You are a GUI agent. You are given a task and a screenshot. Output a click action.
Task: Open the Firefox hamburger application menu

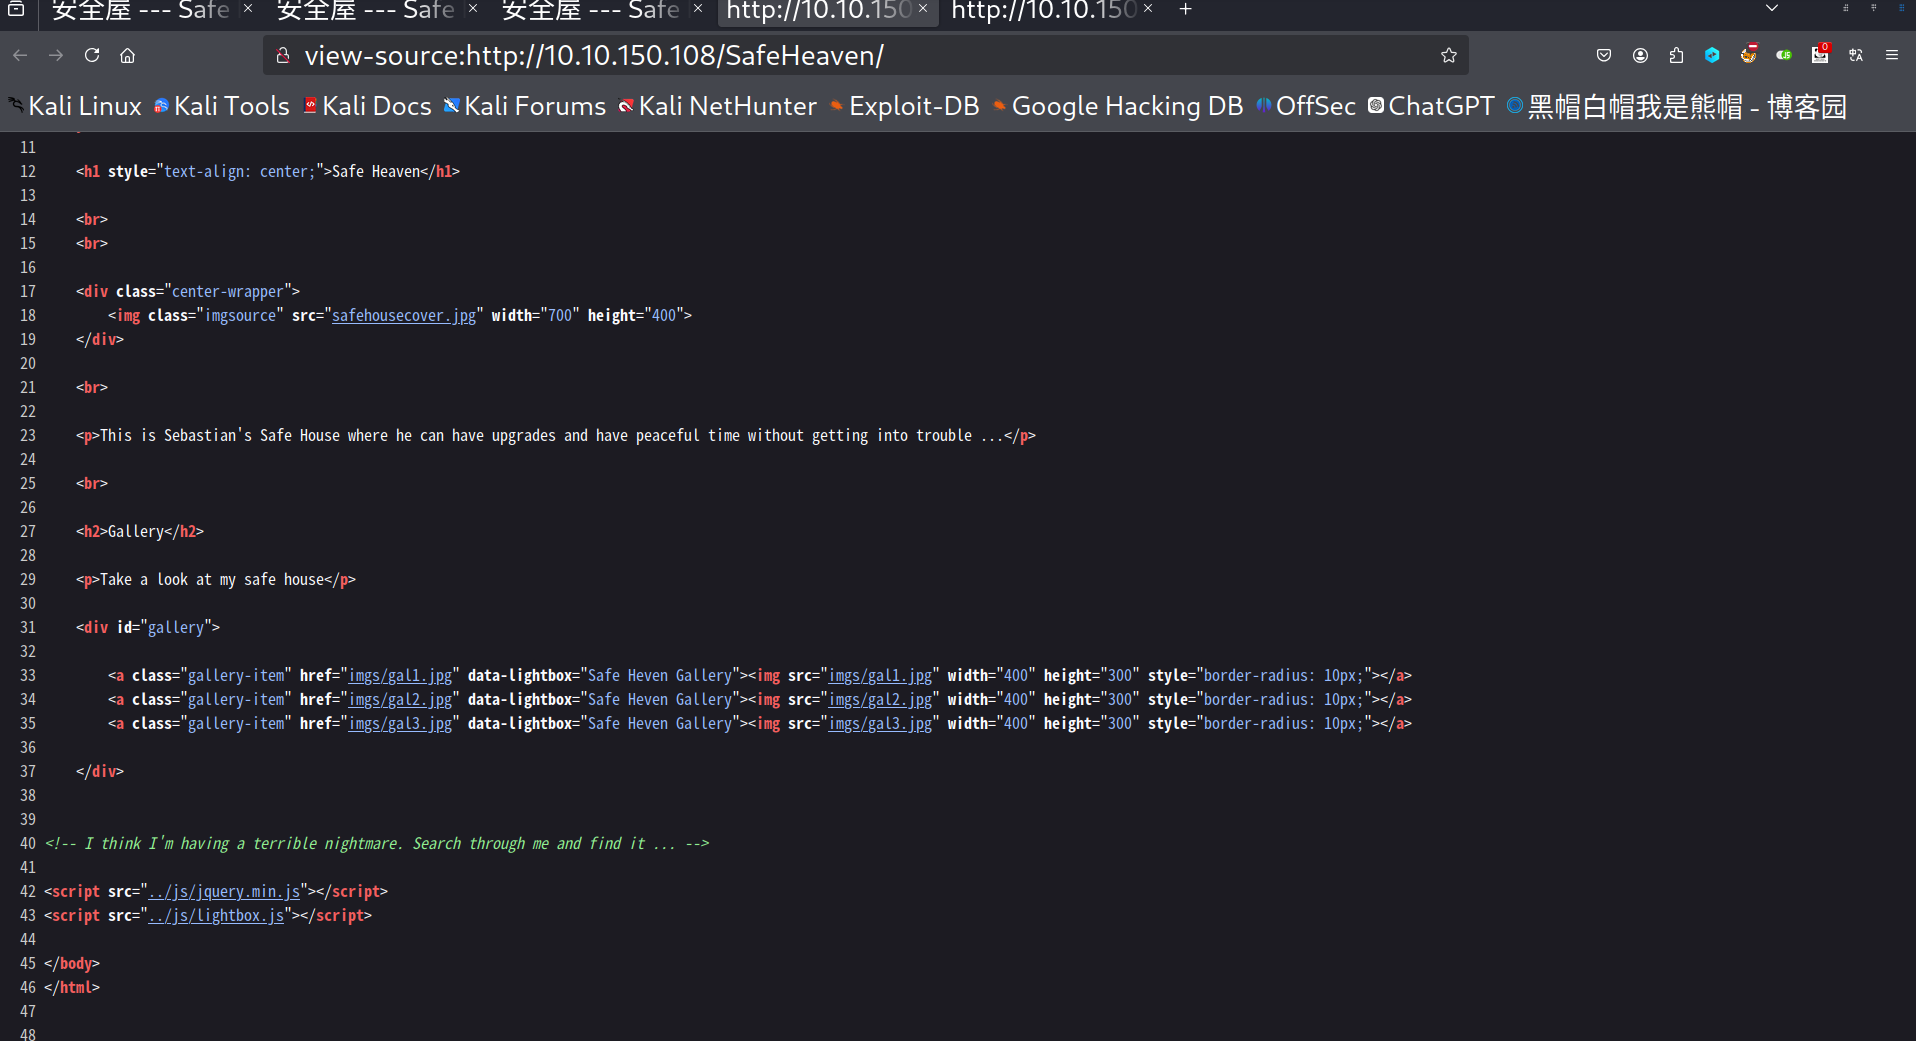click(1892, 56)
